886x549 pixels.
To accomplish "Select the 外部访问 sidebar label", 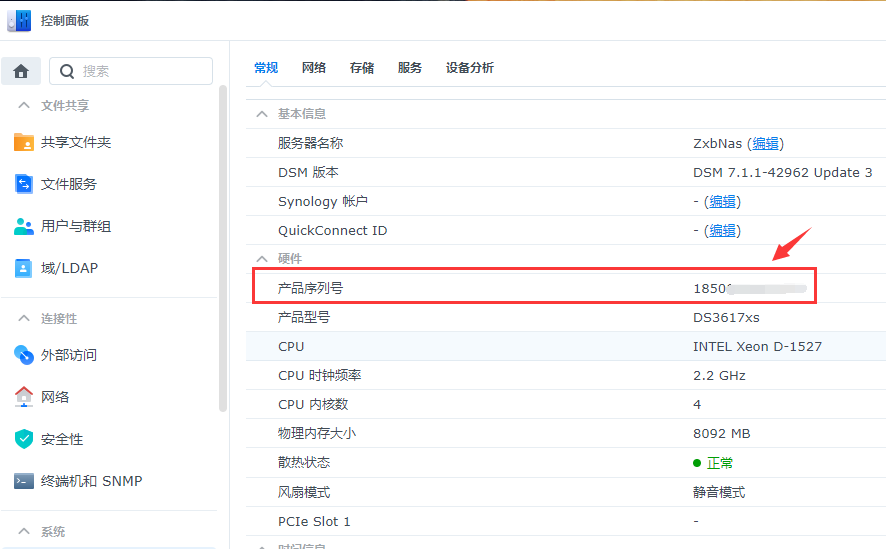I will click(x=69, y=355).
